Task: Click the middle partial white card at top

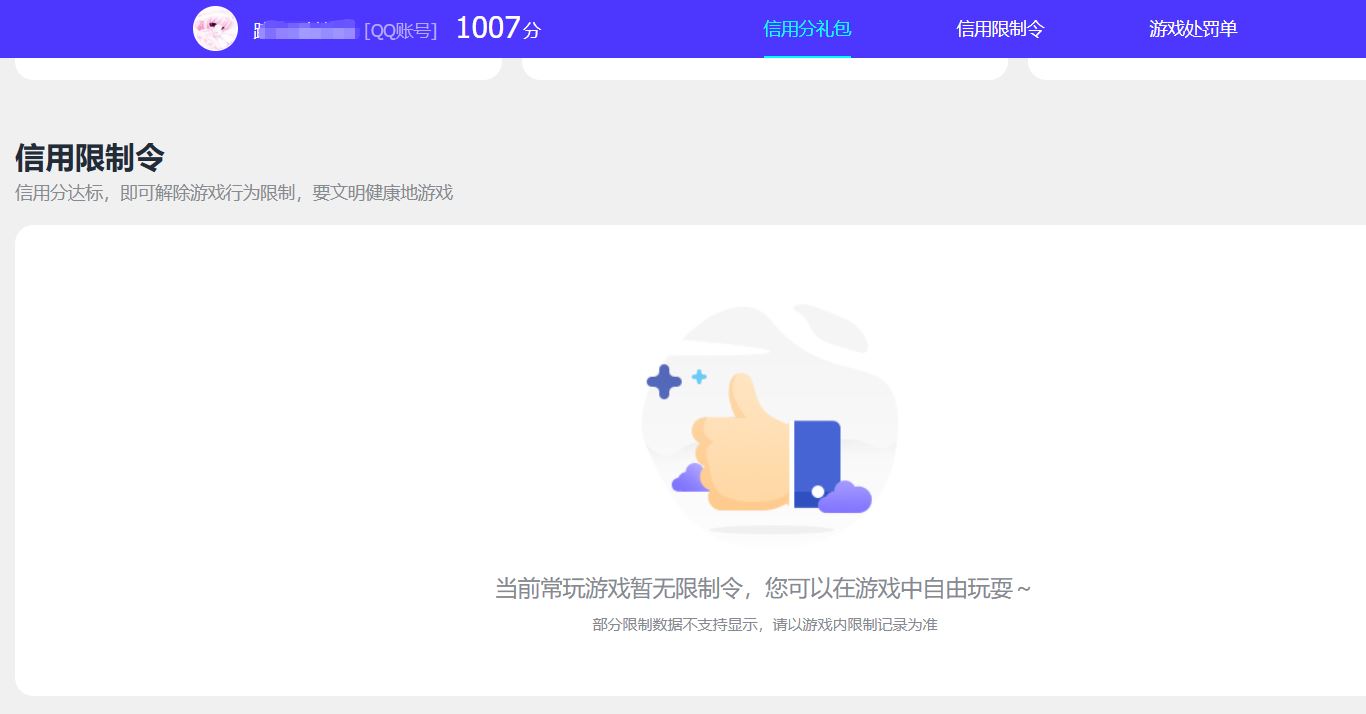Action: [x=764, y=69]
